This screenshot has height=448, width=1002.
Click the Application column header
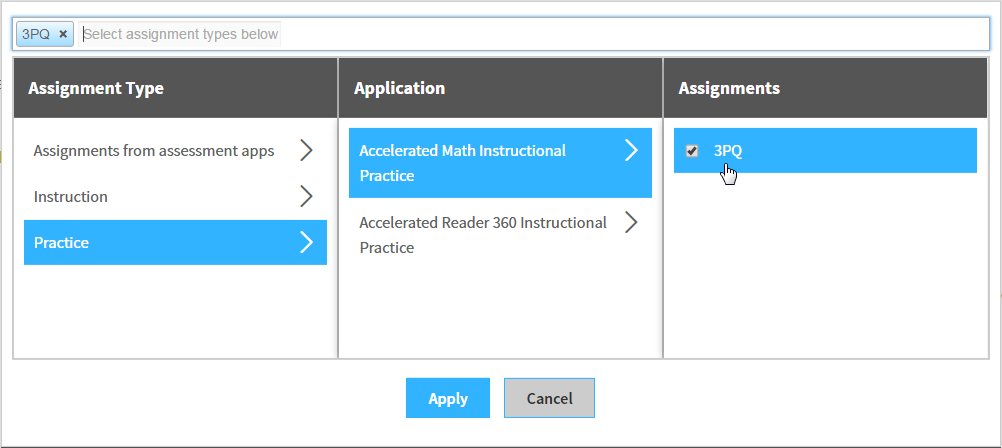point(501,88)
